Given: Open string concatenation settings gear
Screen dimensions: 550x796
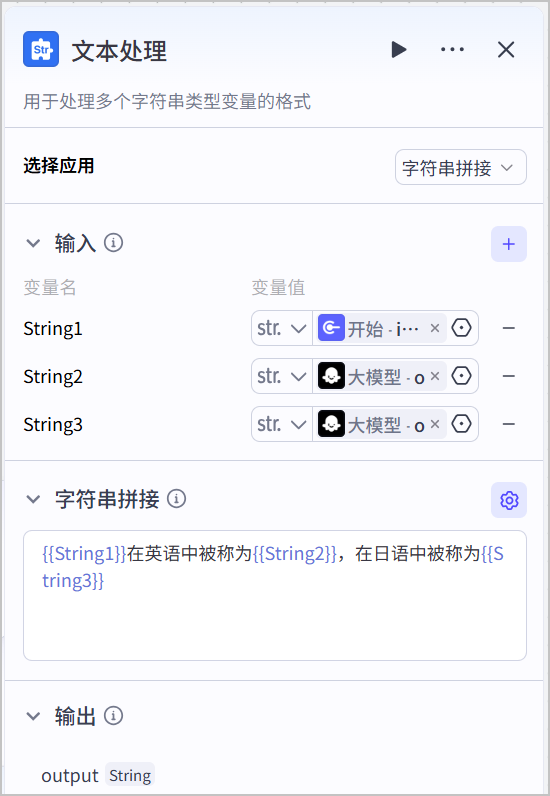Looking at the screenshot, I should click(x=509, y=500).
